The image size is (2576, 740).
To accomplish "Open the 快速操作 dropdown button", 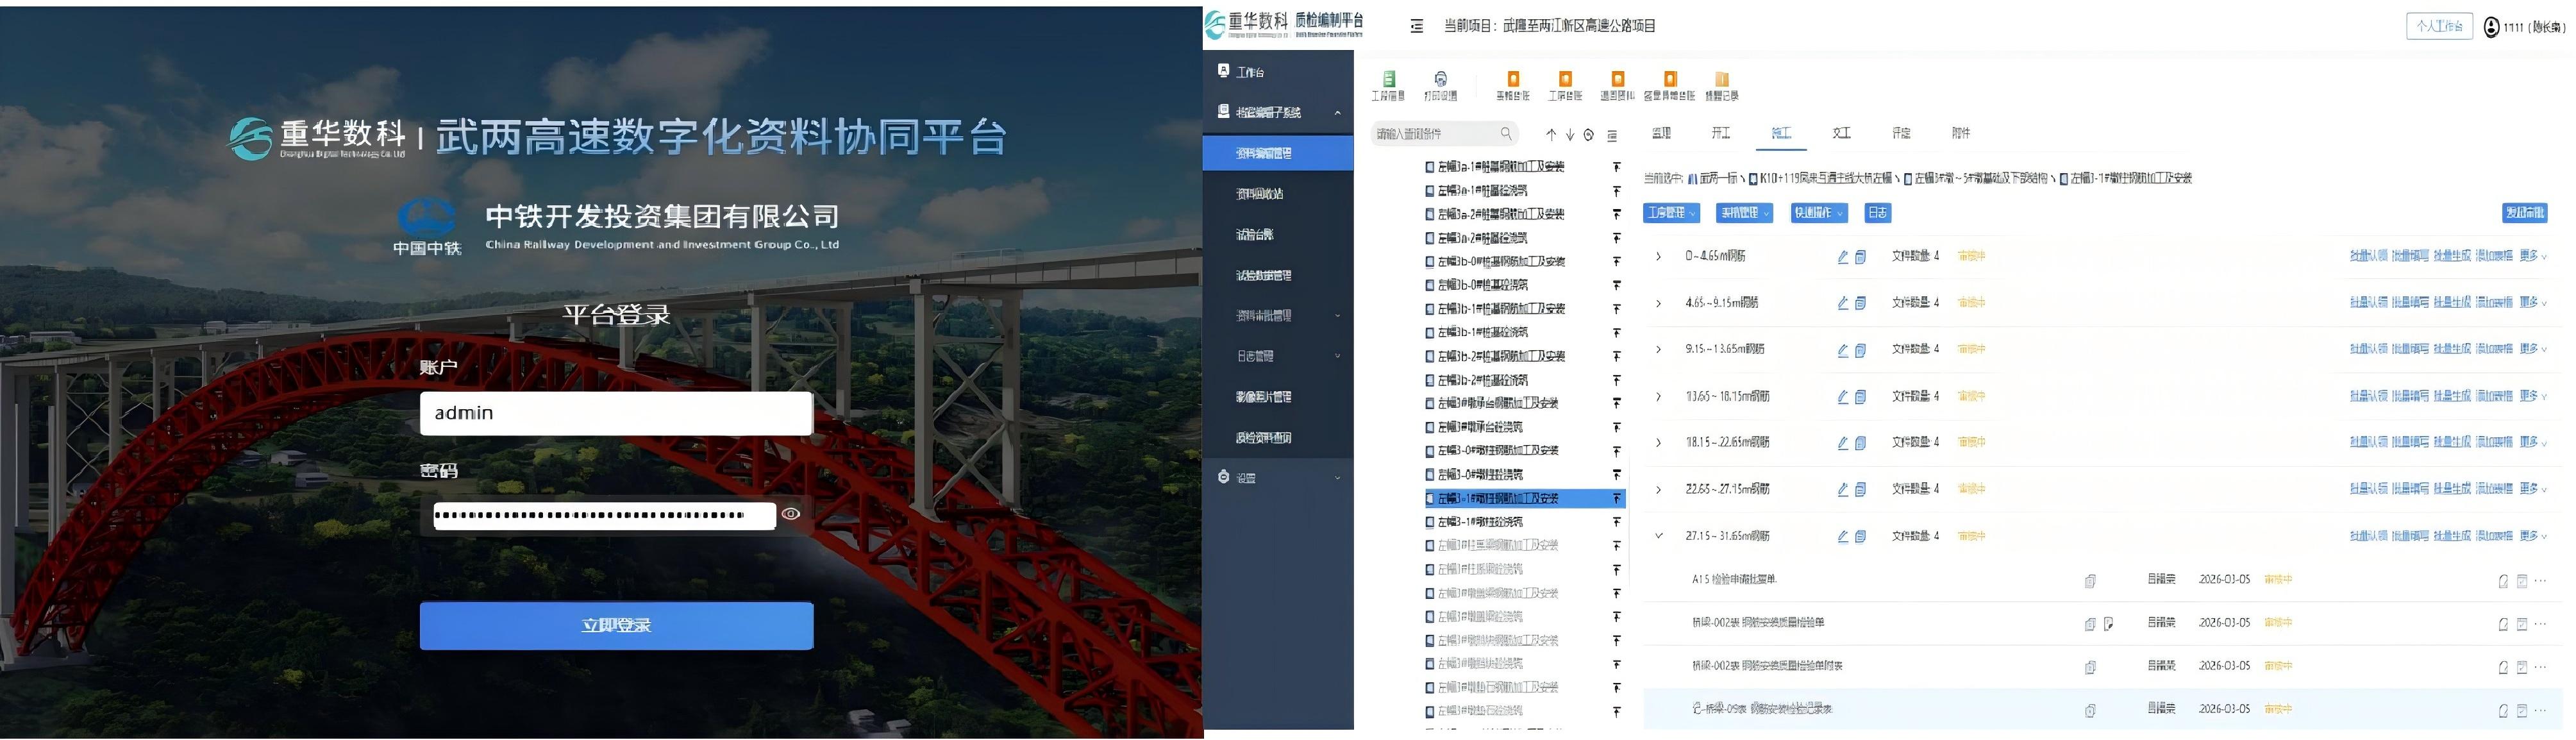I will pos(1818,213).
